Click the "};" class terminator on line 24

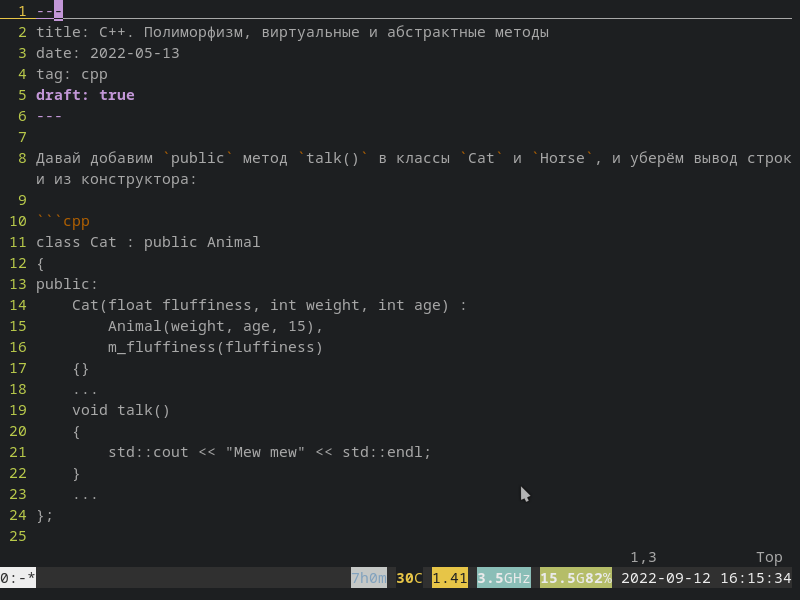[44, 515]
